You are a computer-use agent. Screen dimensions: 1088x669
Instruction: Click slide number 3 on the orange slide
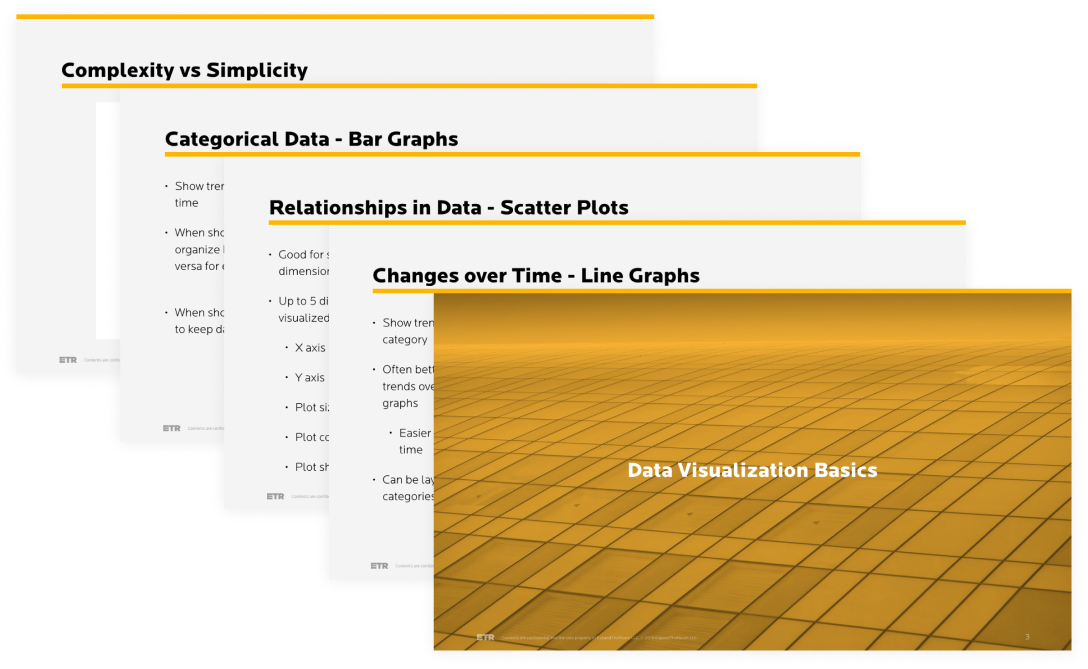pos(1027,636)
